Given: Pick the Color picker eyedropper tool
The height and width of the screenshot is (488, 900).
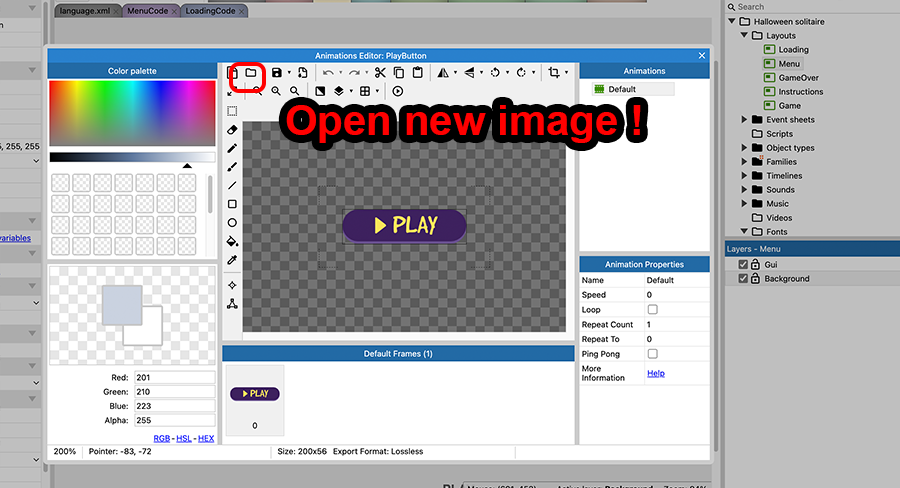Looking at the screenshot, I should [232, 260].
